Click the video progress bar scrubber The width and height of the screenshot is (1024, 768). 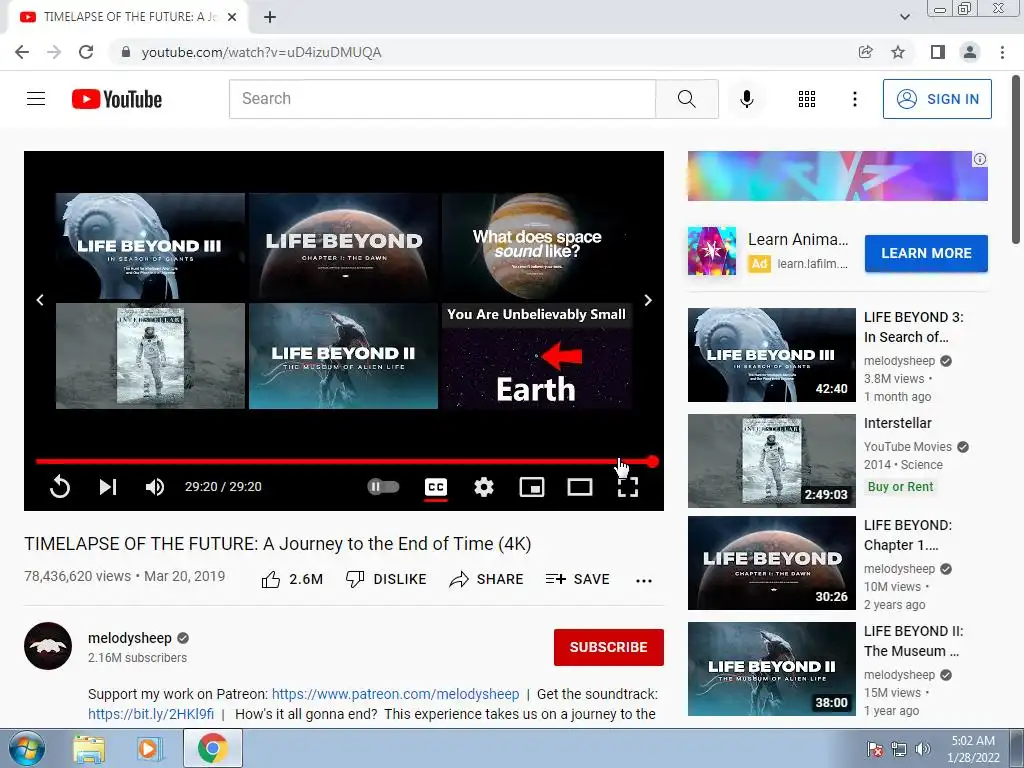coord(652,462)
